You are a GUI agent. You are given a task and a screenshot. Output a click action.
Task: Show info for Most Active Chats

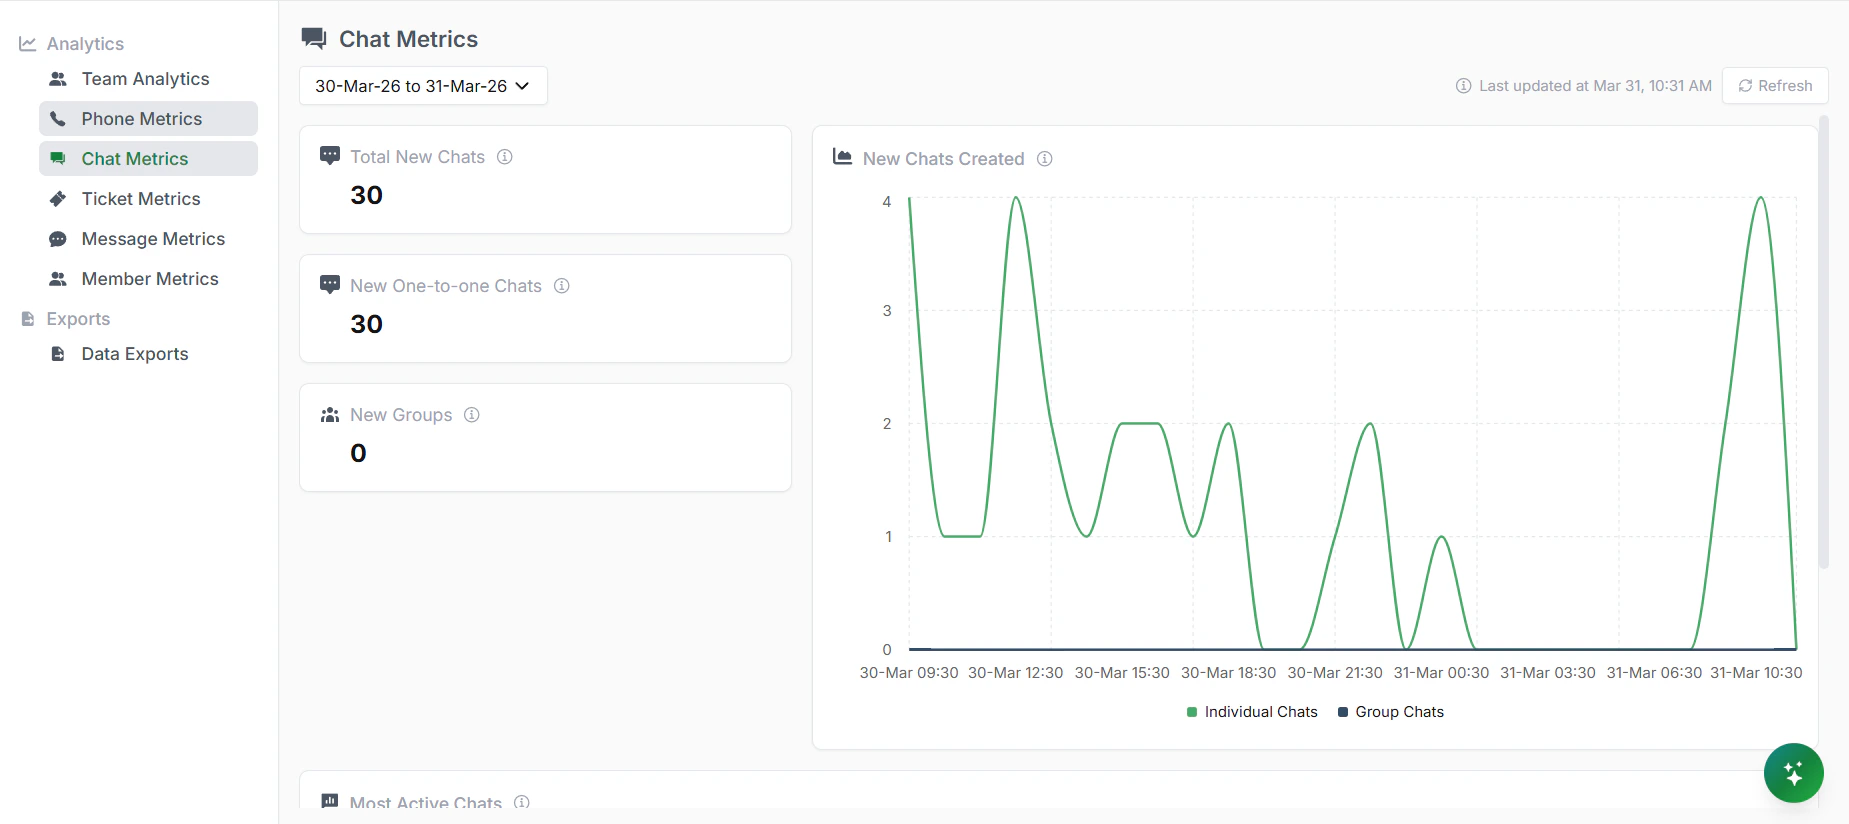[x=522, y=802]
